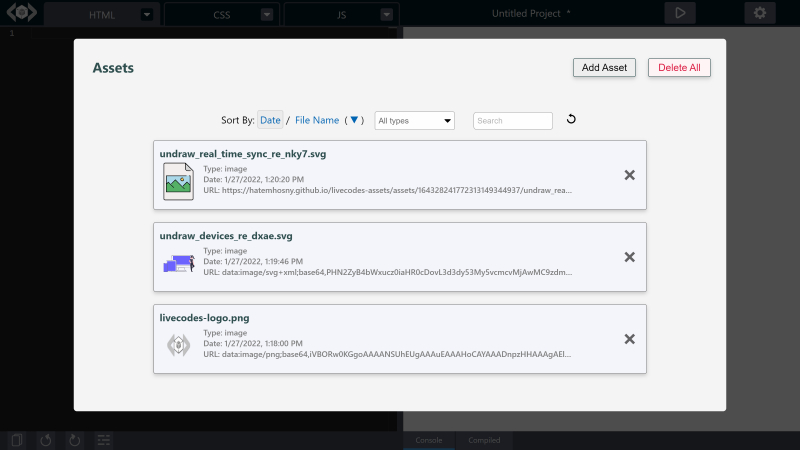
Task: Click the reset filters refresh icon
Action: point(571,120)
